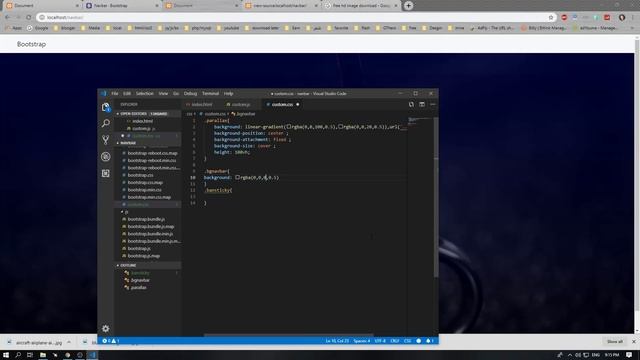Open the Windows Start menu

pos(6,355)
